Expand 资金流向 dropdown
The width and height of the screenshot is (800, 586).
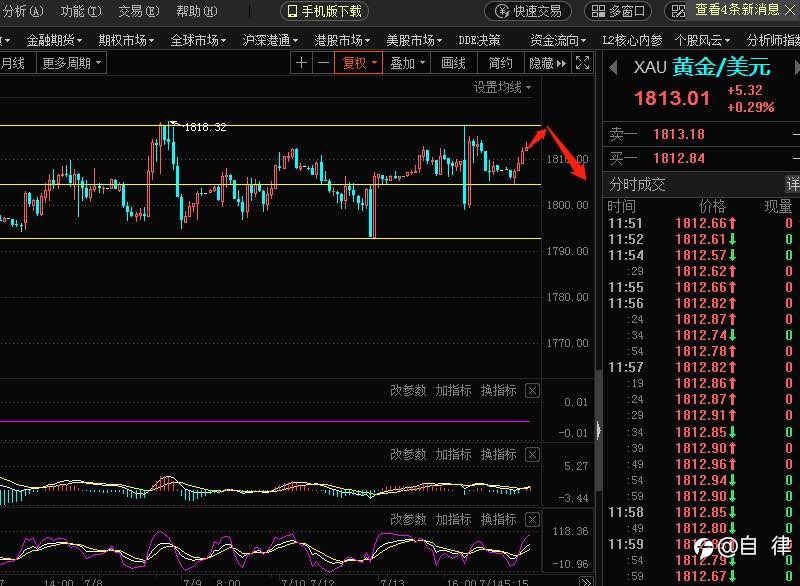558,40
